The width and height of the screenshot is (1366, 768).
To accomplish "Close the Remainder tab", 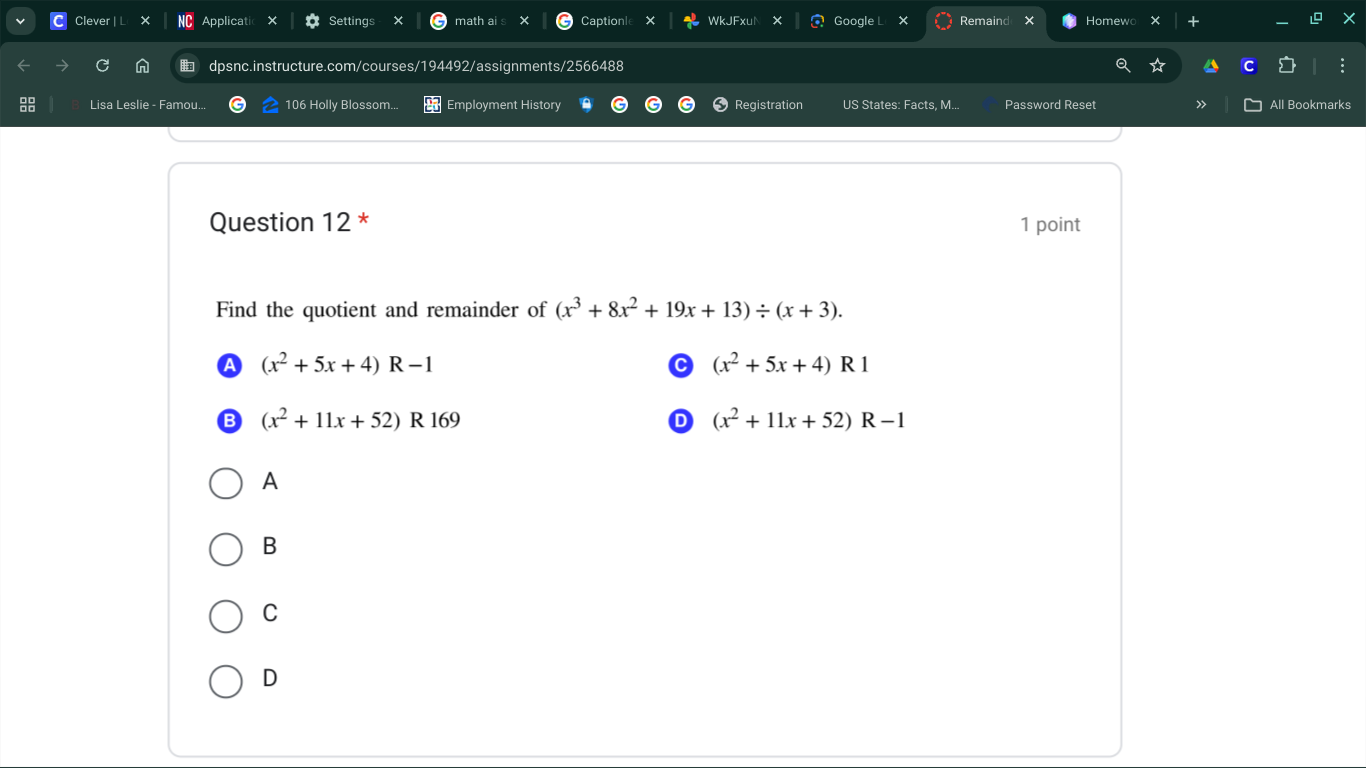I will [1029, 21].
